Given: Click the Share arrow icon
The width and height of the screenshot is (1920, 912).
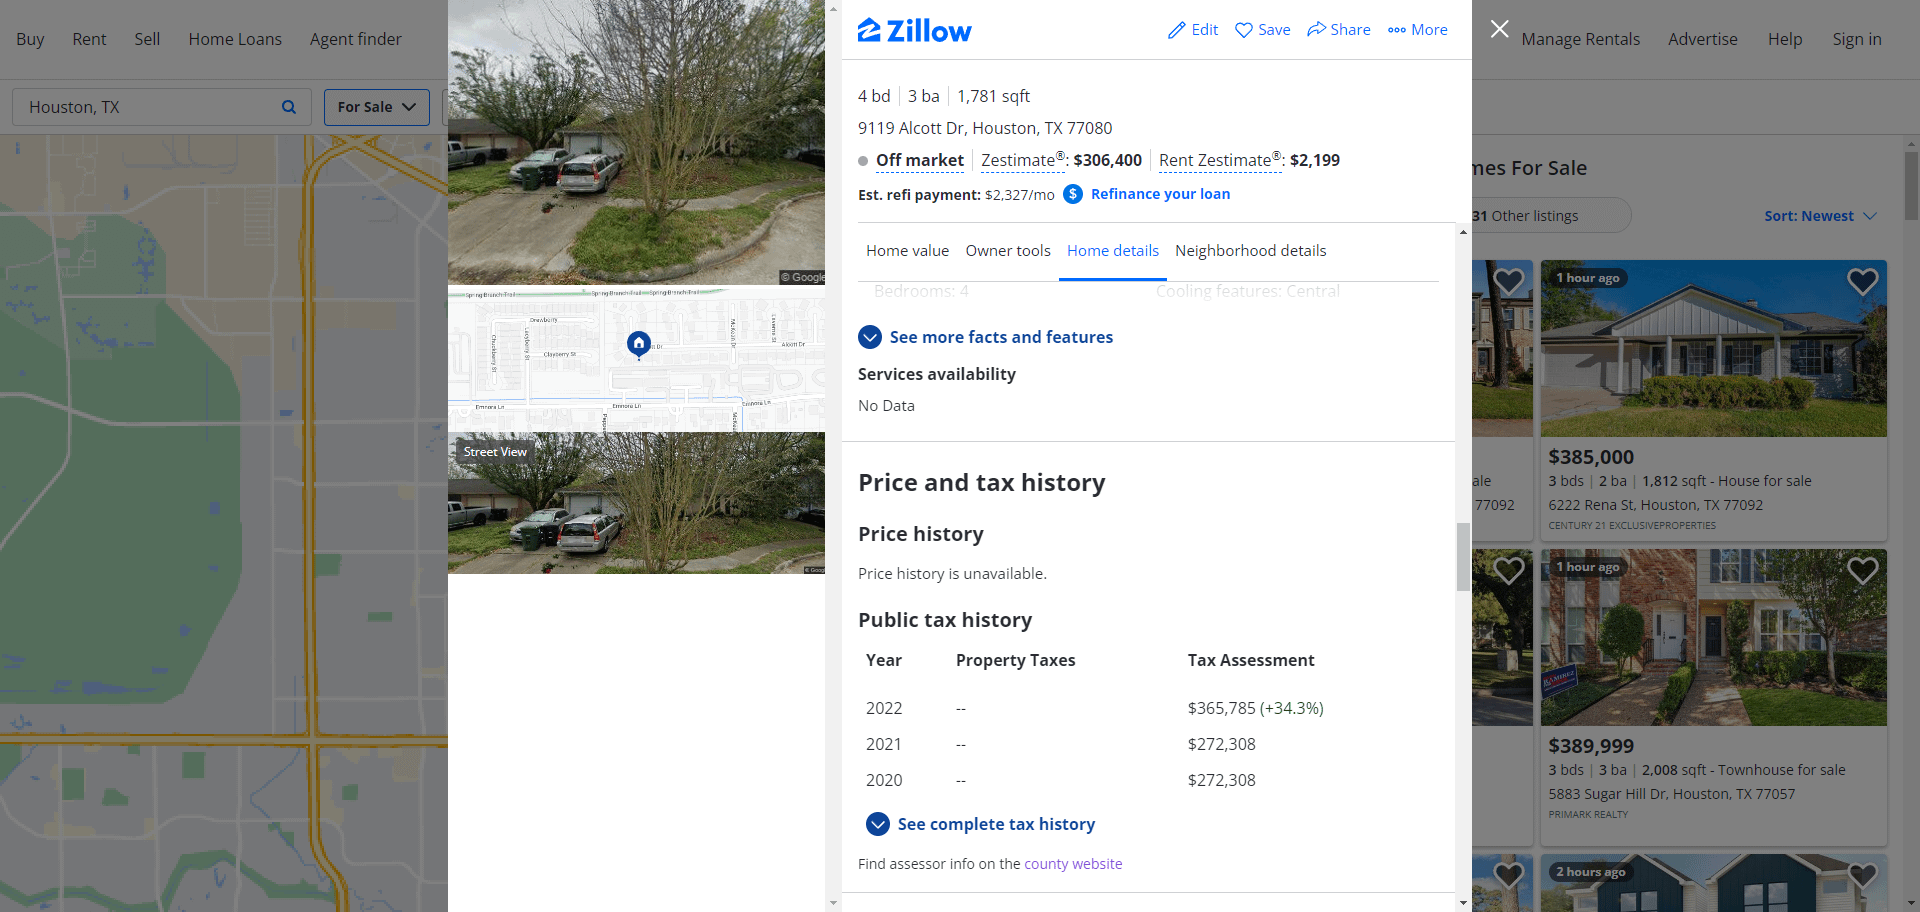Looking at the screenshot, I should (x=1316, y=29).
